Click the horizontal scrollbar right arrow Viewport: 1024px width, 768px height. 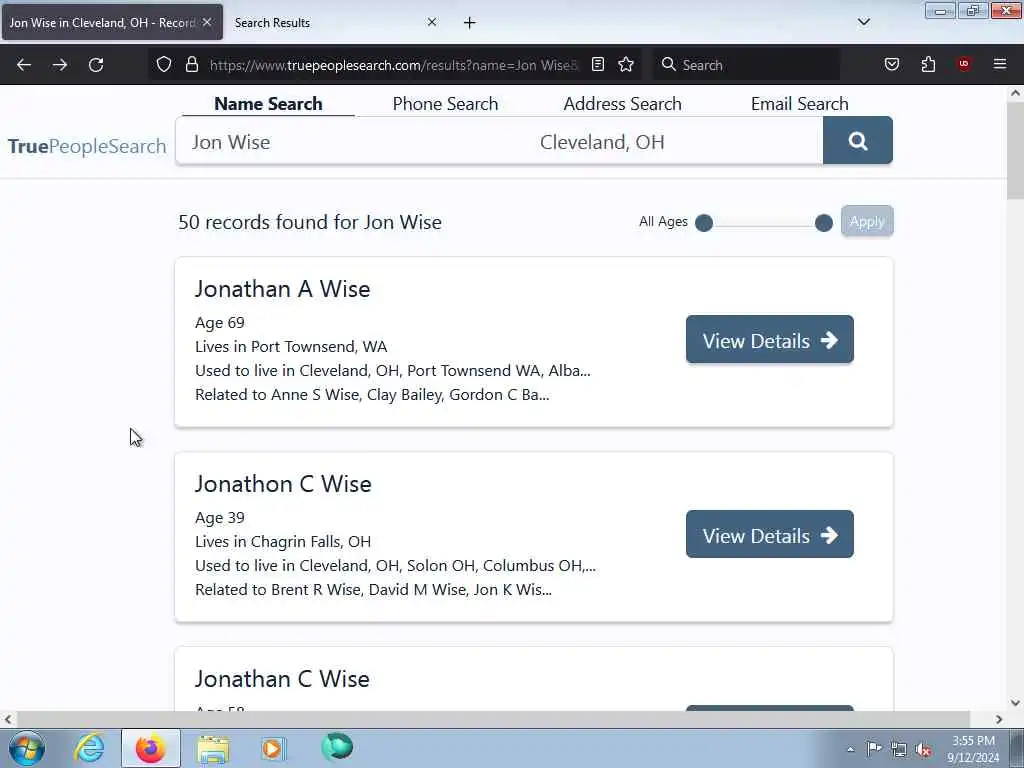click(x=999, y=720)
